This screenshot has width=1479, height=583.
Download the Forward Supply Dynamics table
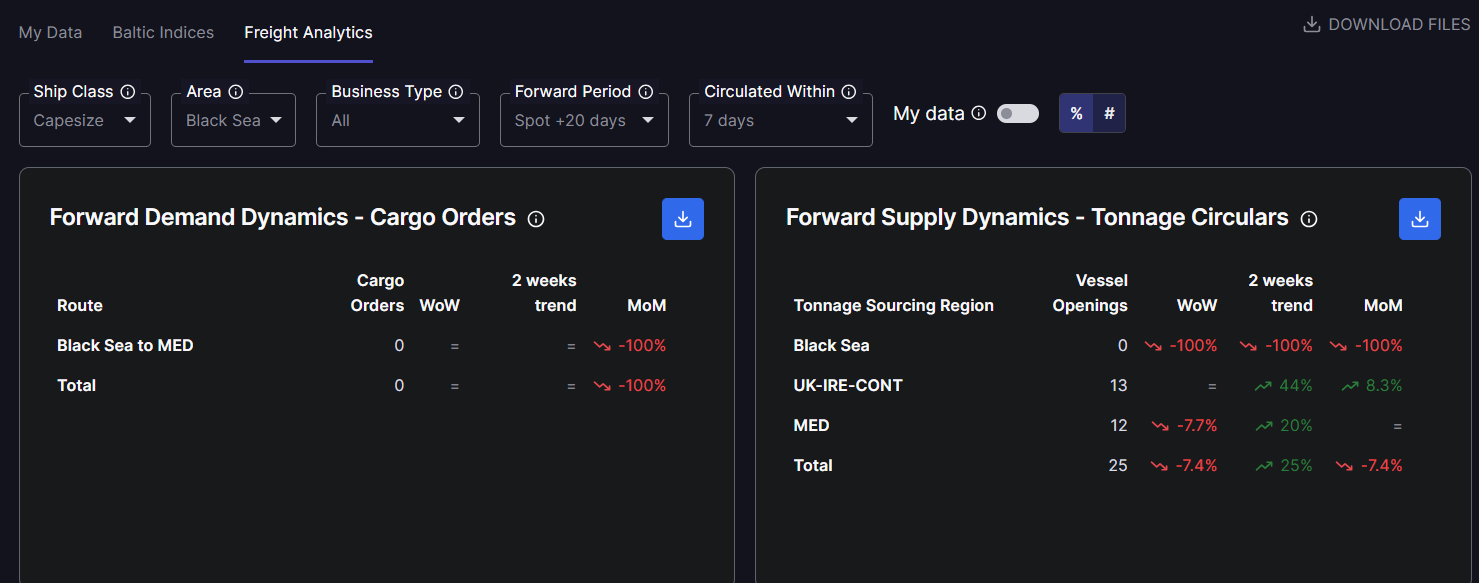click(1419, 219)
